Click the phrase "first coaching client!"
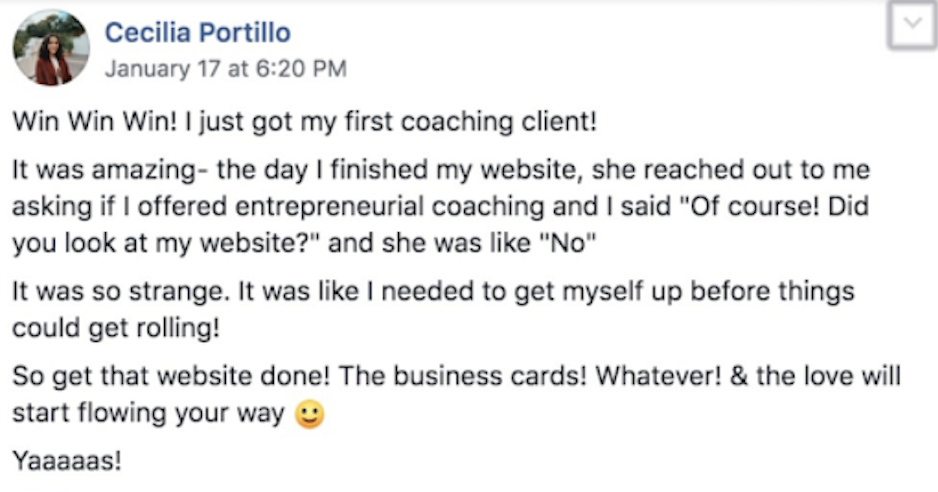The image size is (938, 492). [x=476, y=124]
